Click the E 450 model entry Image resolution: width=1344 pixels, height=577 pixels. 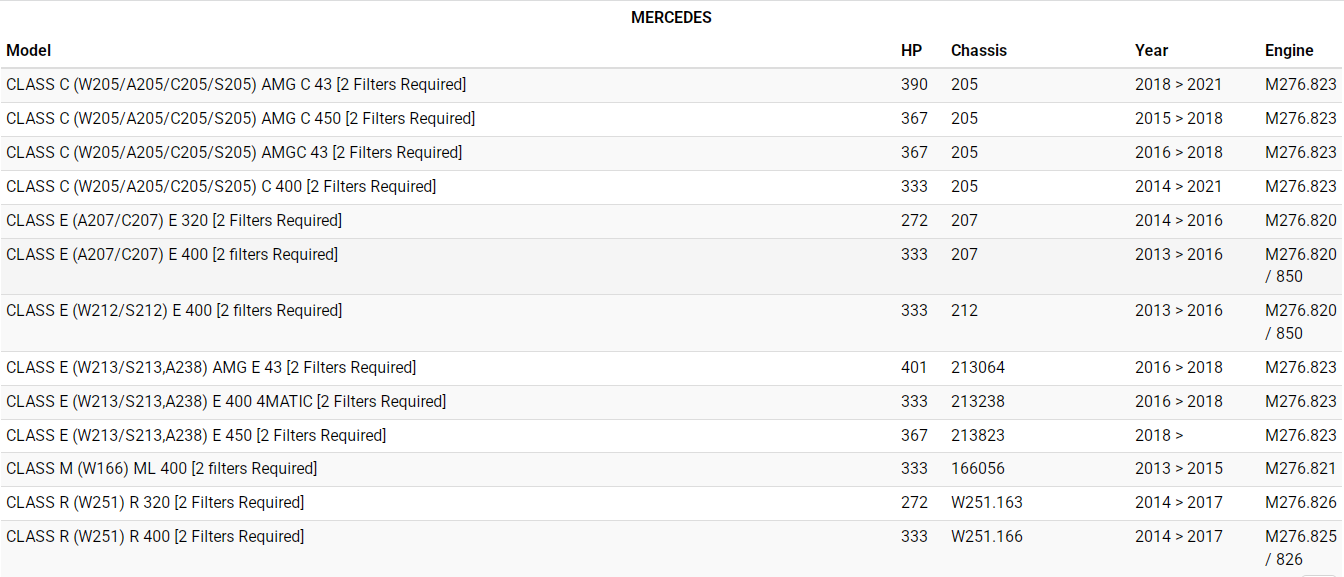tap(196, 436)
